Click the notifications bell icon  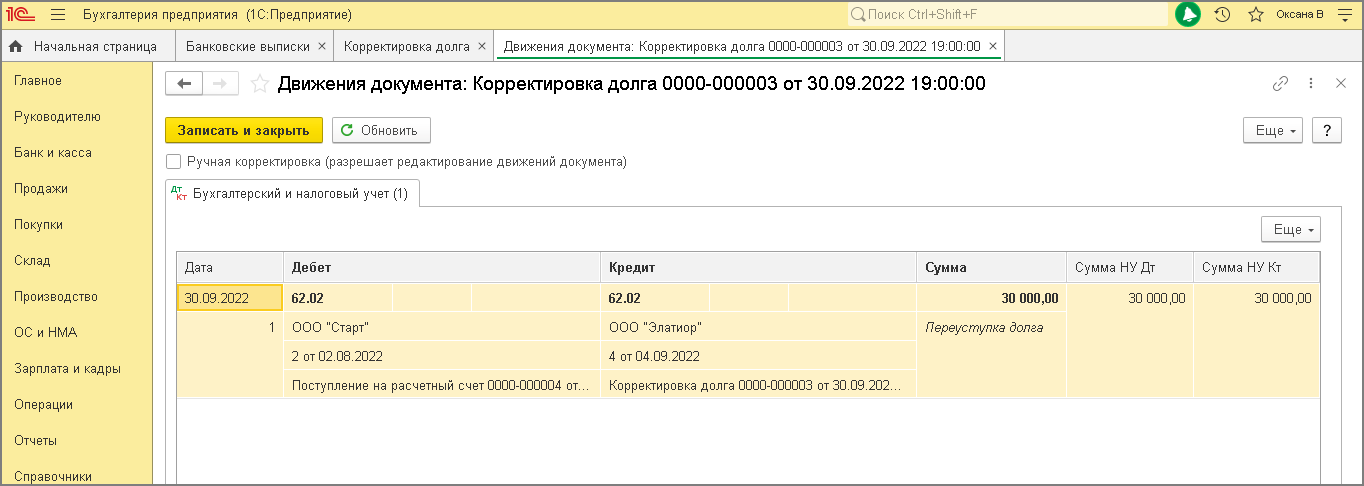pos(1188,15)
